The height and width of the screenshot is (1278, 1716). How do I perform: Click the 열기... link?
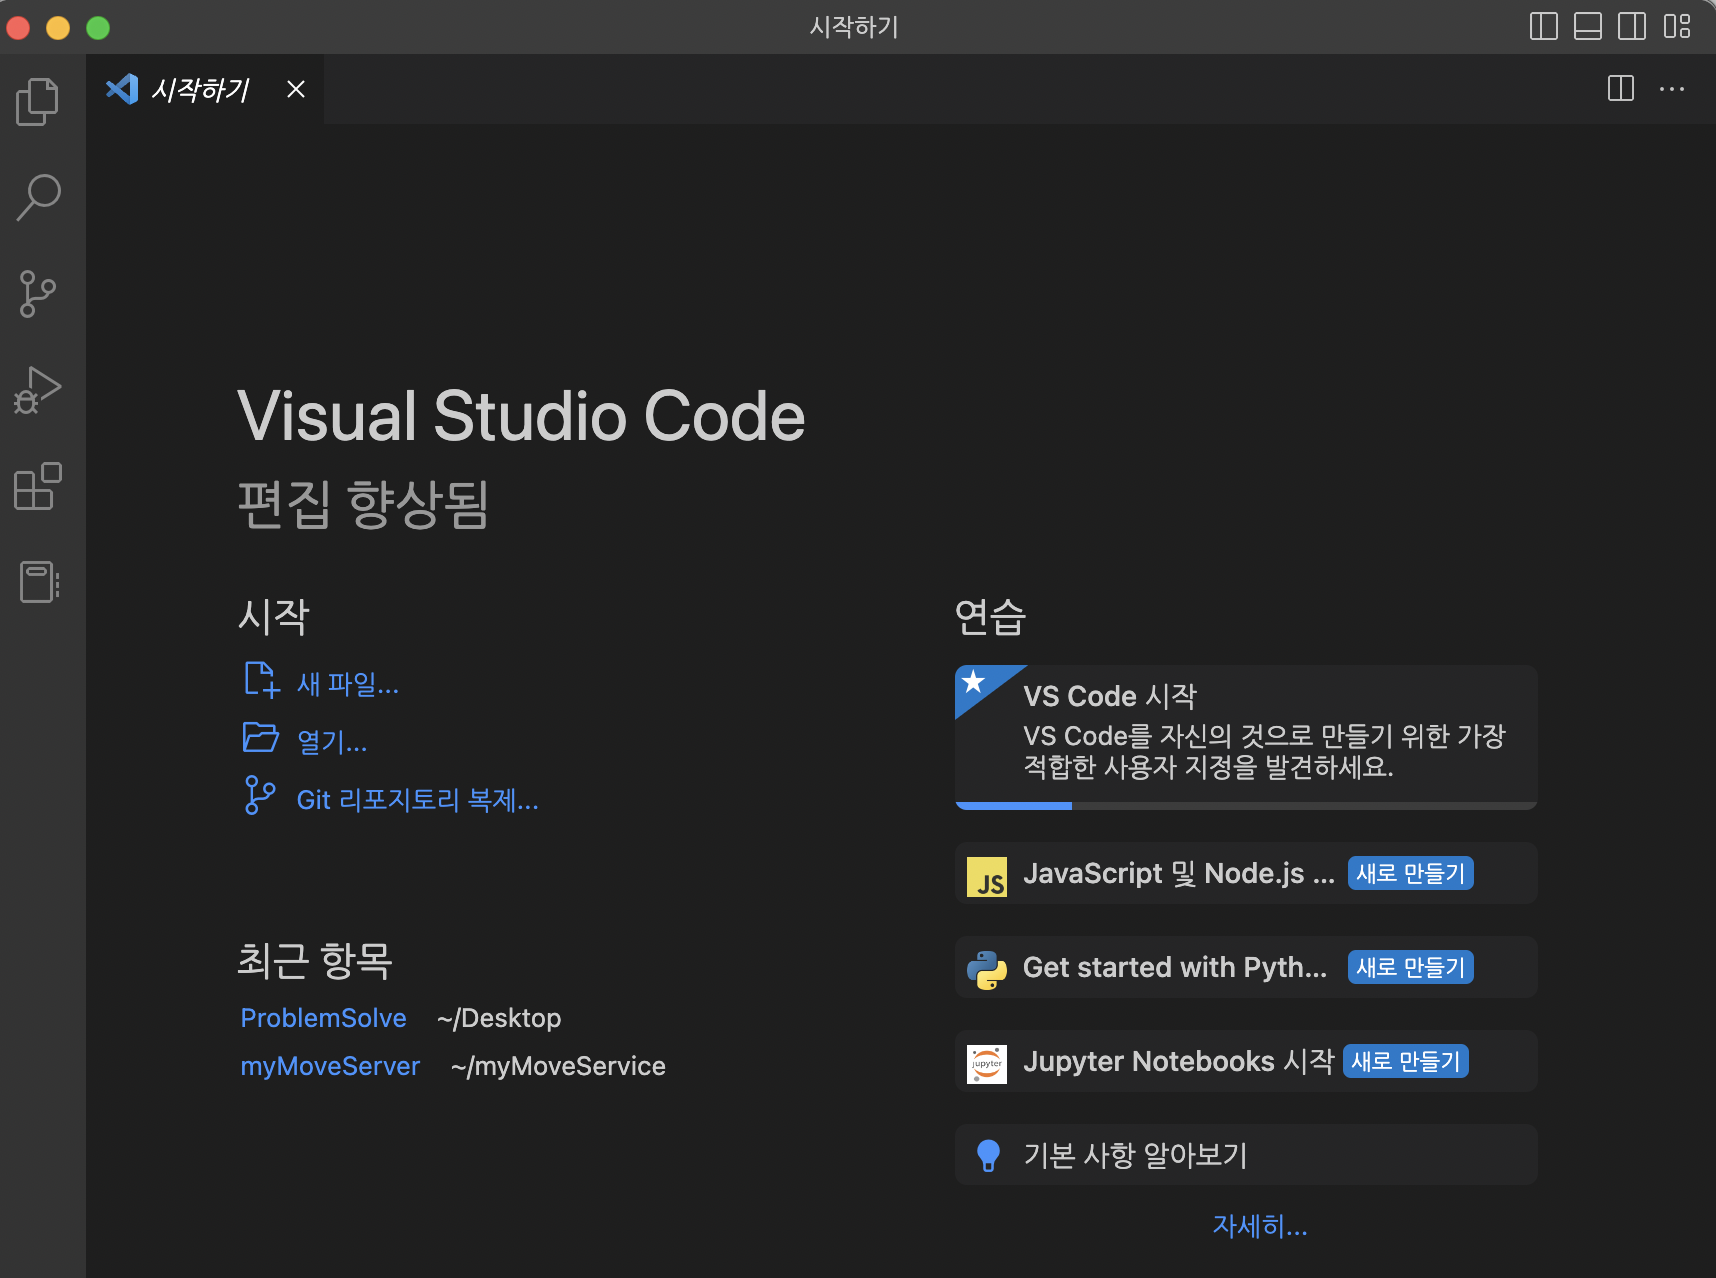332,742
